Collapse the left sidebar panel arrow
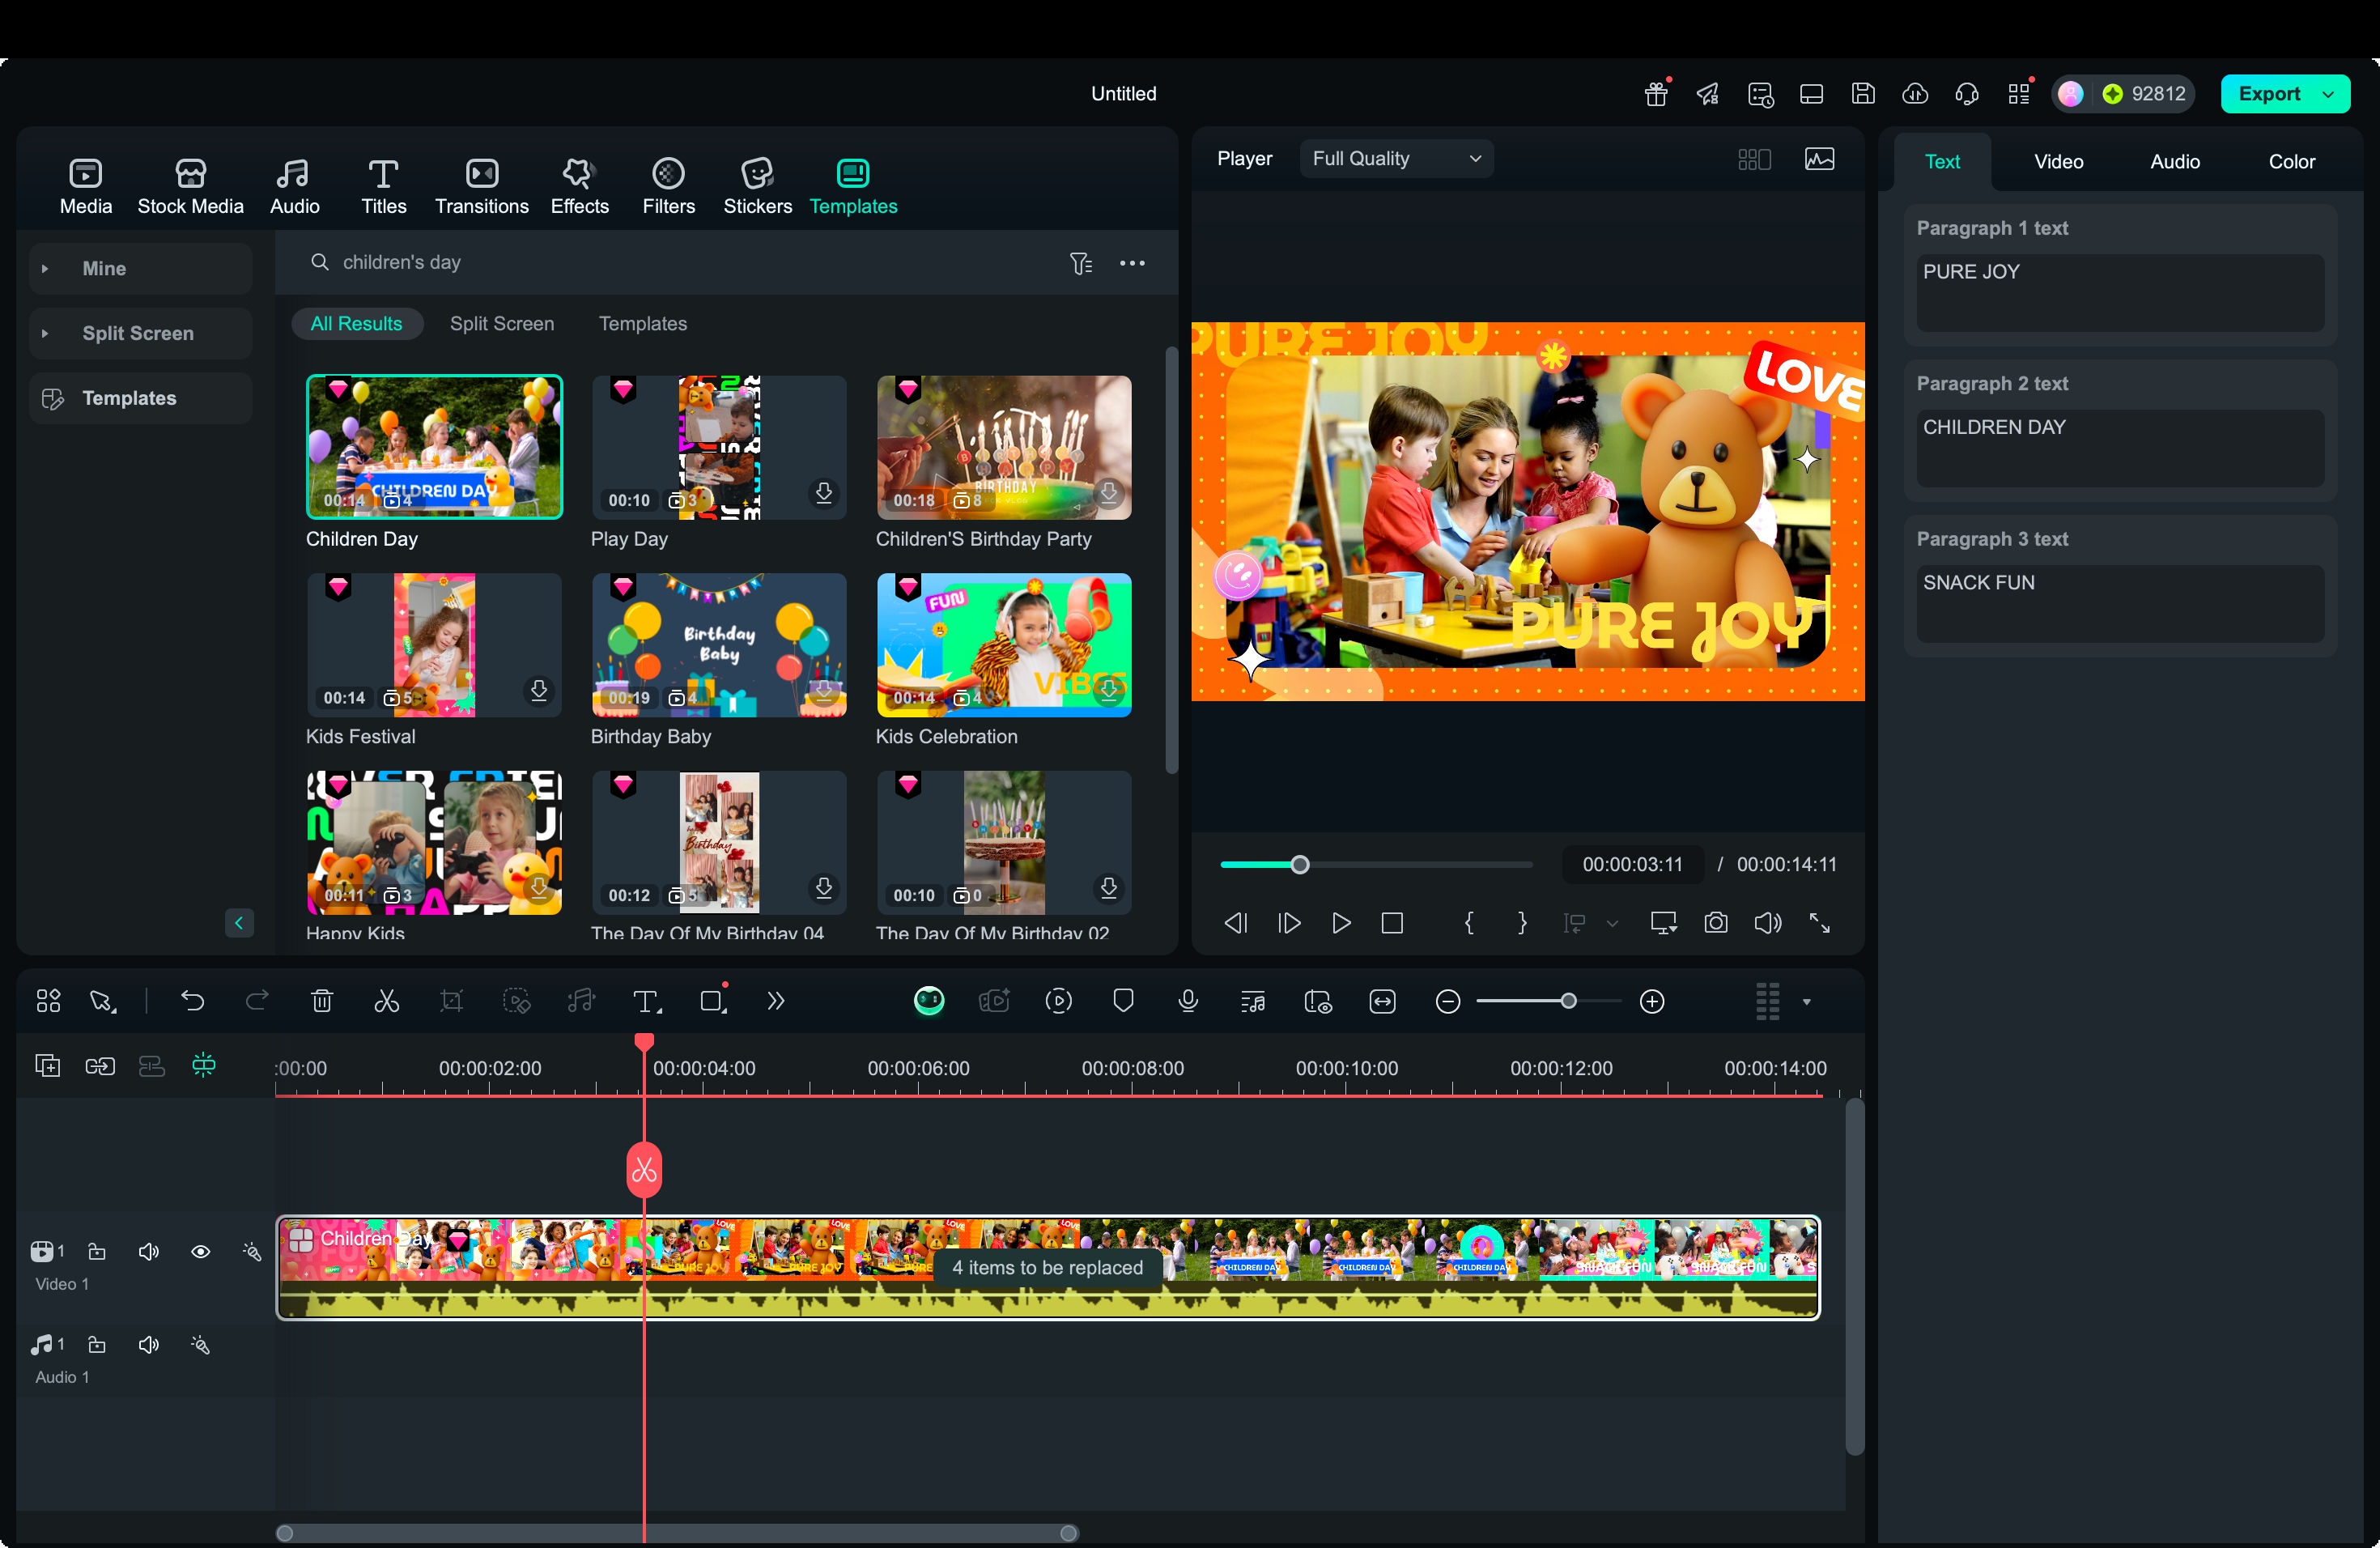The width and height of the screenshot is (2380, 1548). click(238, 923)
